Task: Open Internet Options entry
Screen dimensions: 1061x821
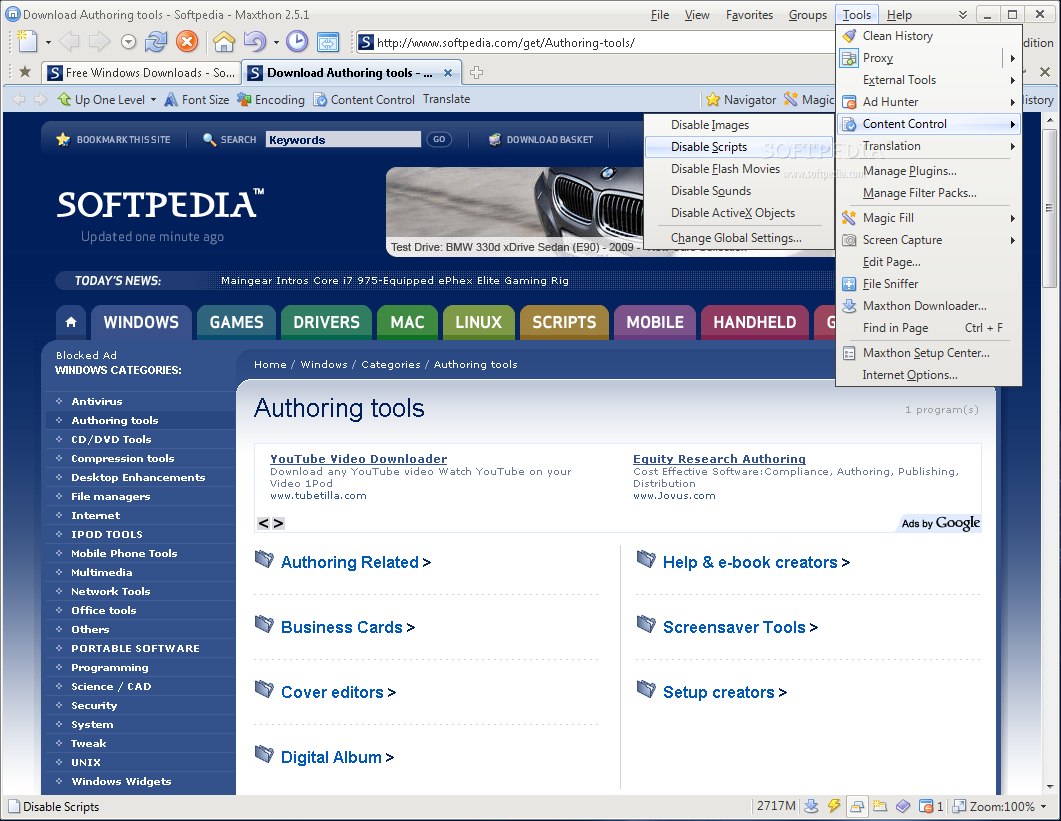Action: click(928, 375)
